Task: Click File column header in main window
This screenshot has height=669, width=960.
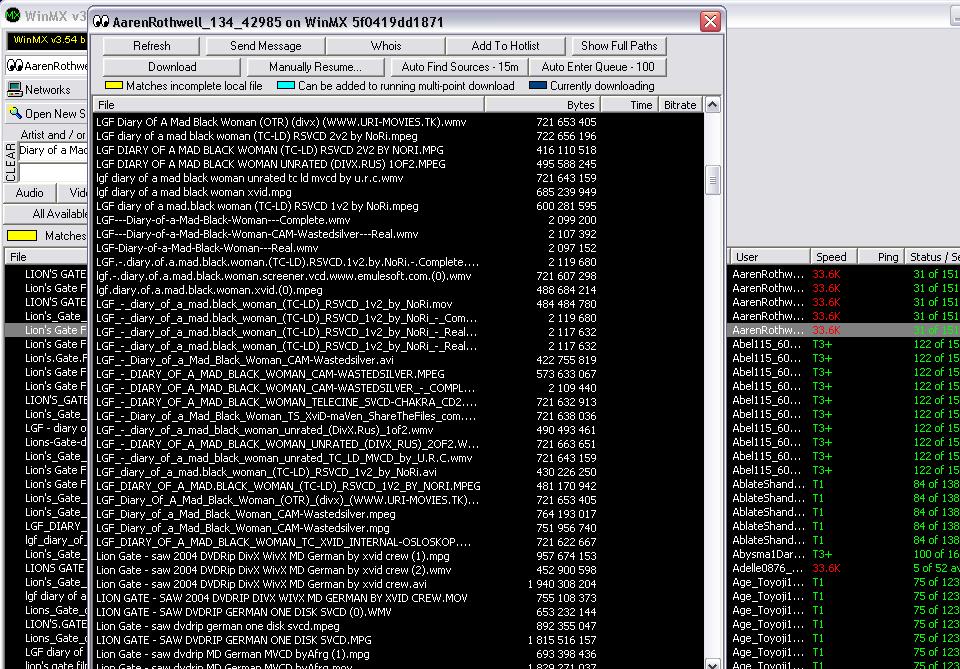Action: [46, 257]
